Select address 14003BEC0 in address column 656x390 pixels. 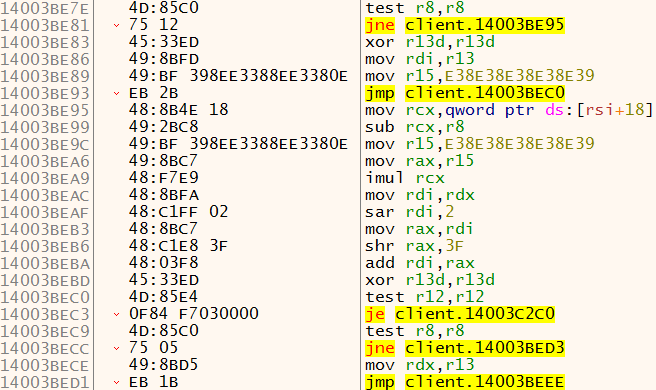(x=45, y=297)
